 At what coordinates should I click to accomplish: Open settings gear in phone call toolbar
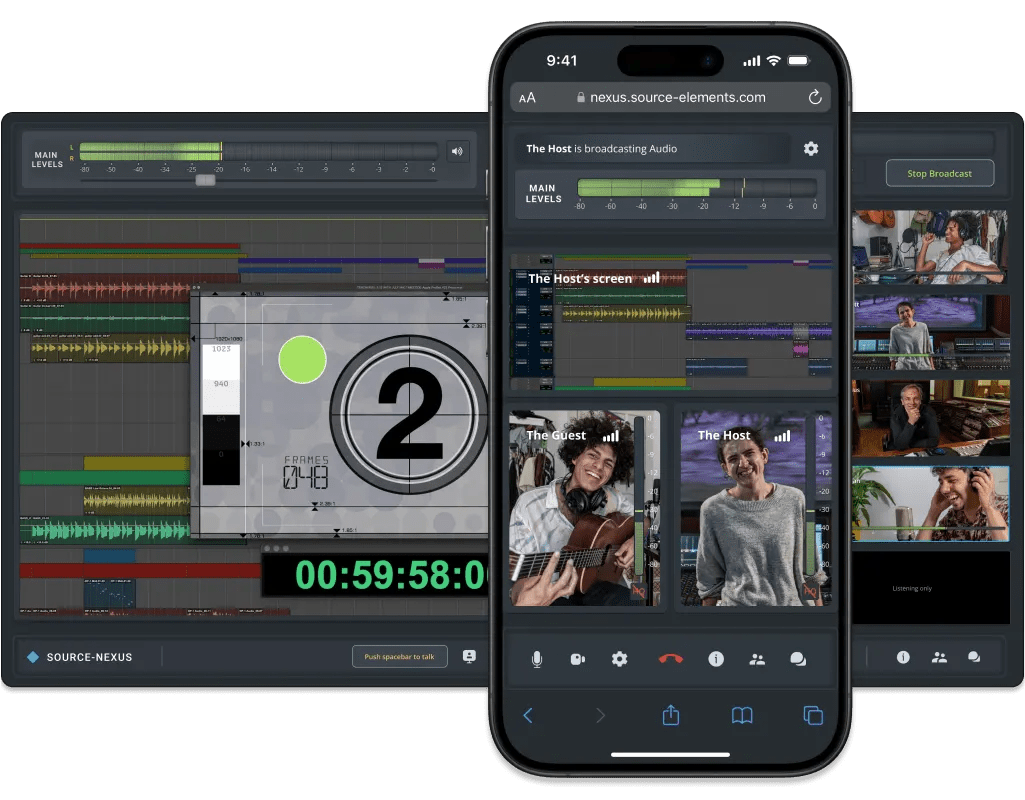click(x=619, y=659)
